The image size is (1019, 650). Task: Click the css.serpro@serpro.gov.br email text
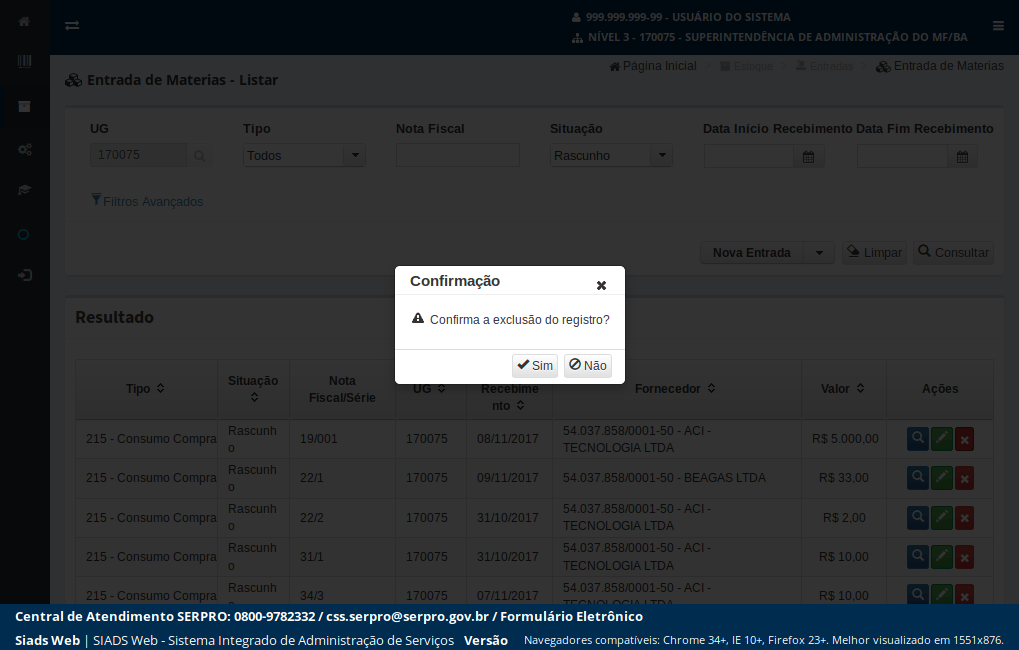coord(407,617)
